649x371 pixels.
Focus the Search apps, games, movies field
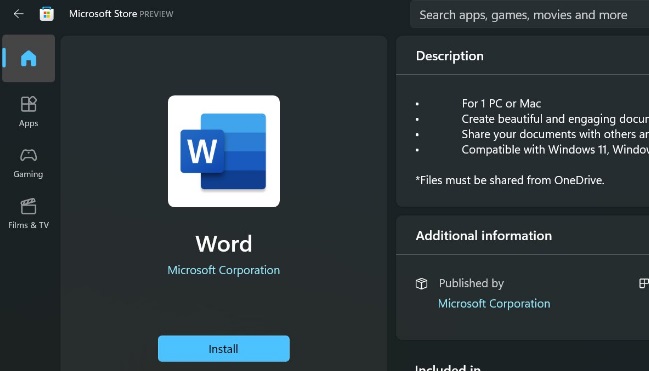530,15
